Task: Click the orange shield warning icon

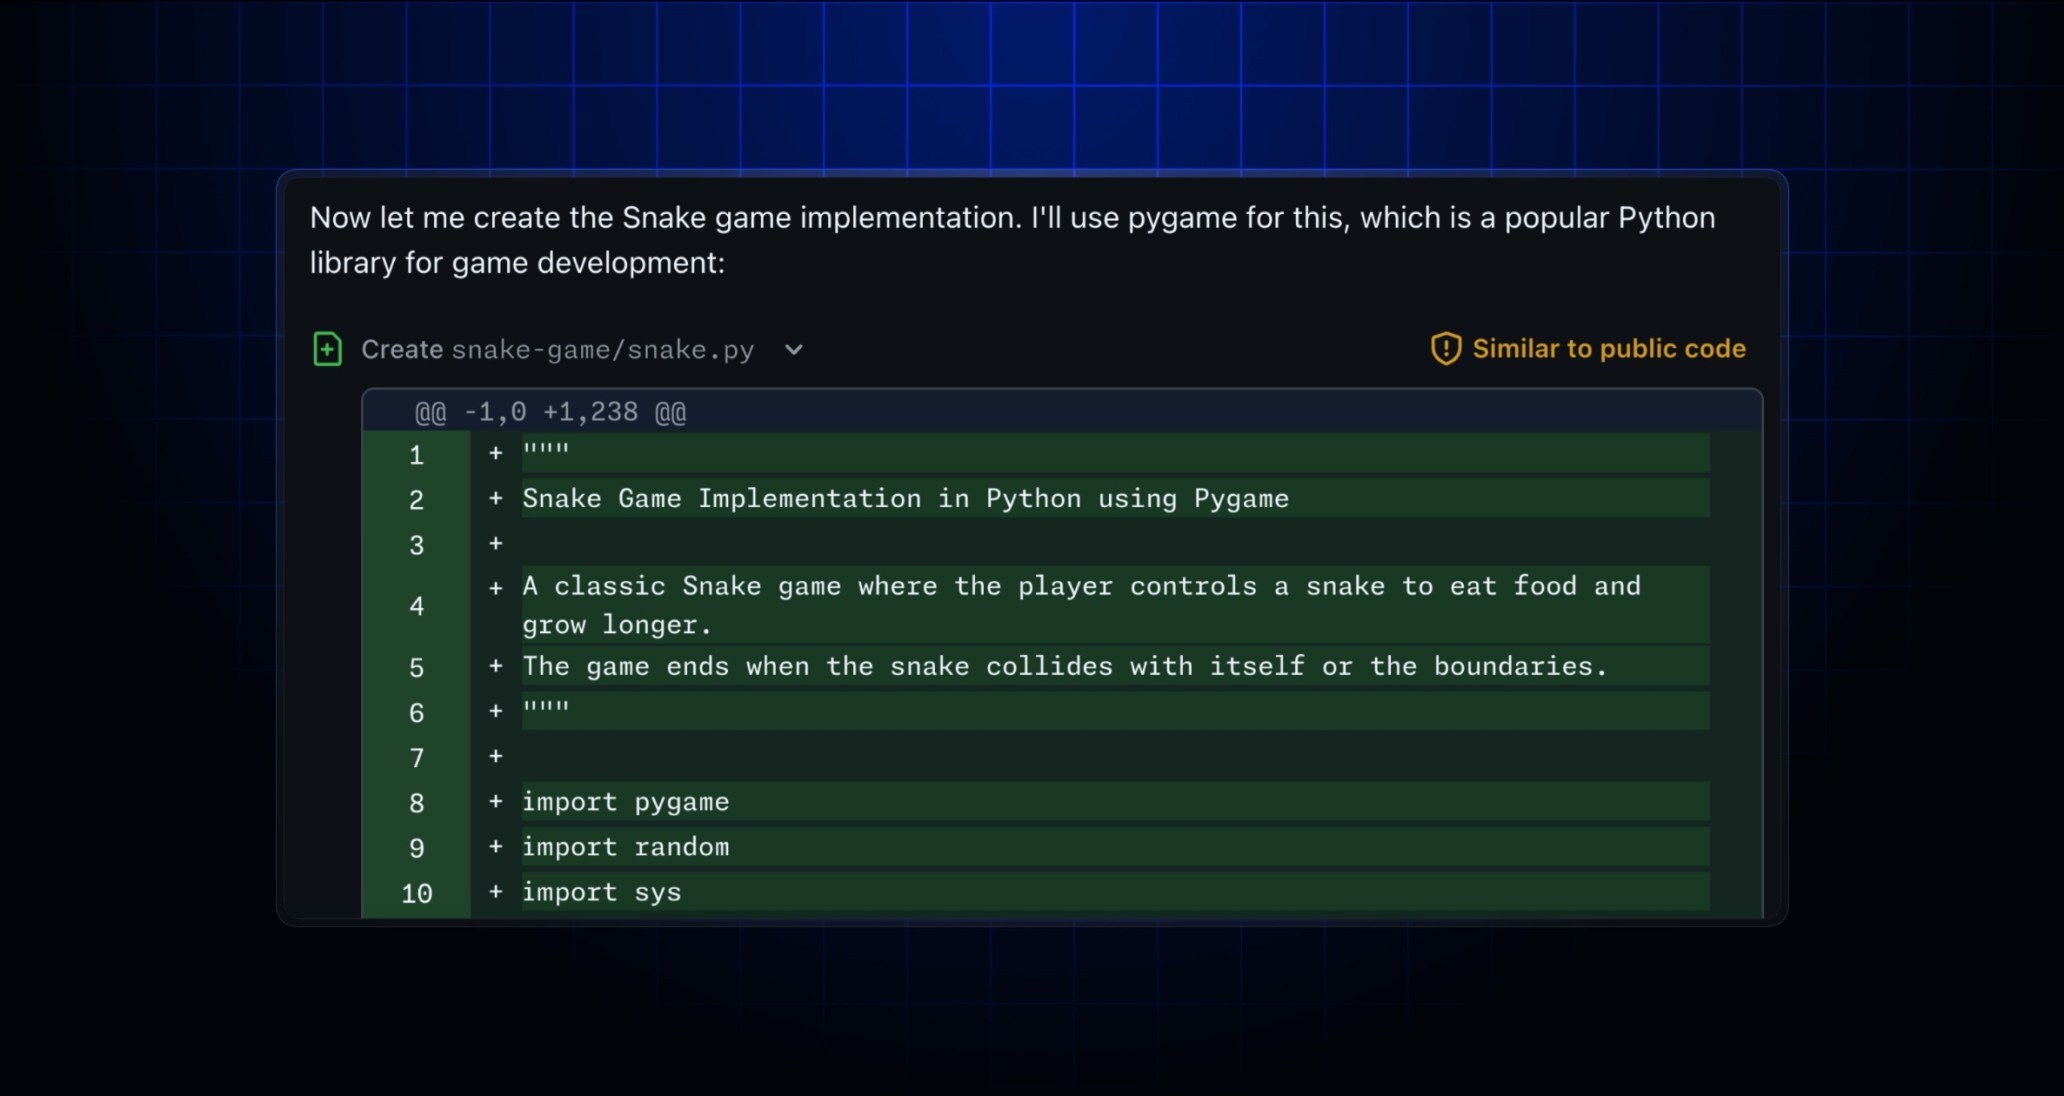Action: point(1445,349)
